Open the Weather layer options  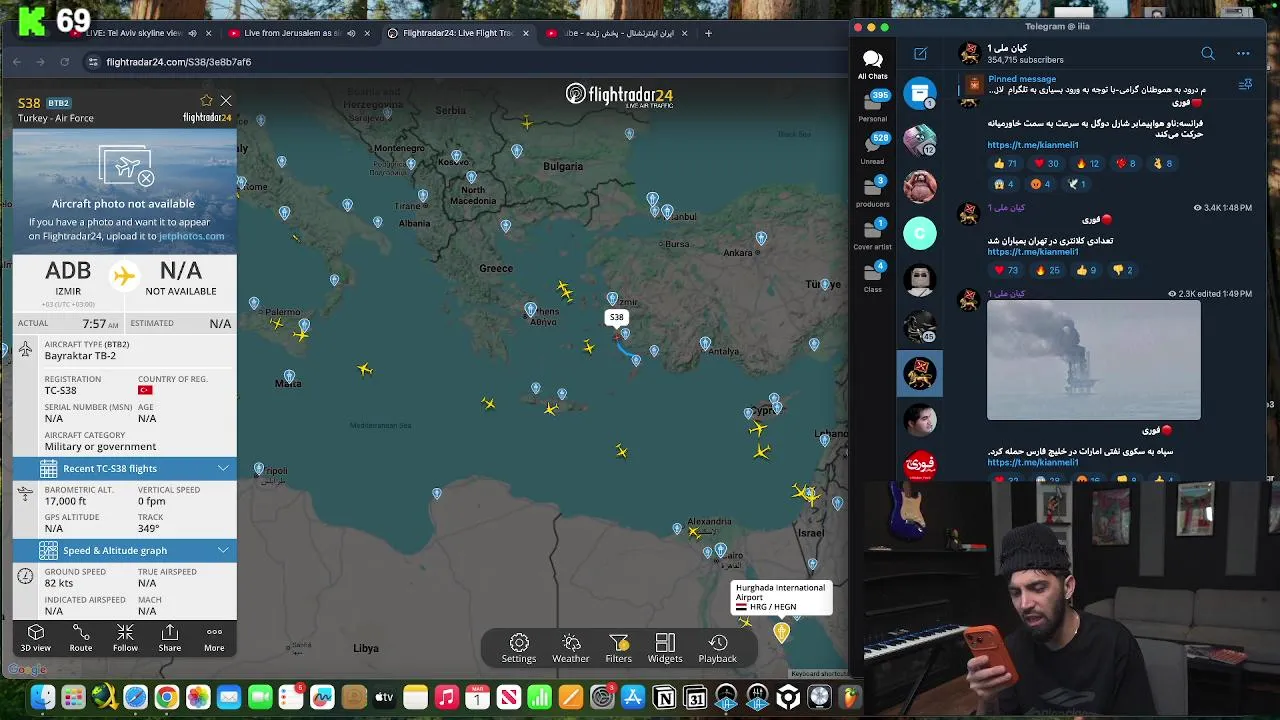coord(571,648)
